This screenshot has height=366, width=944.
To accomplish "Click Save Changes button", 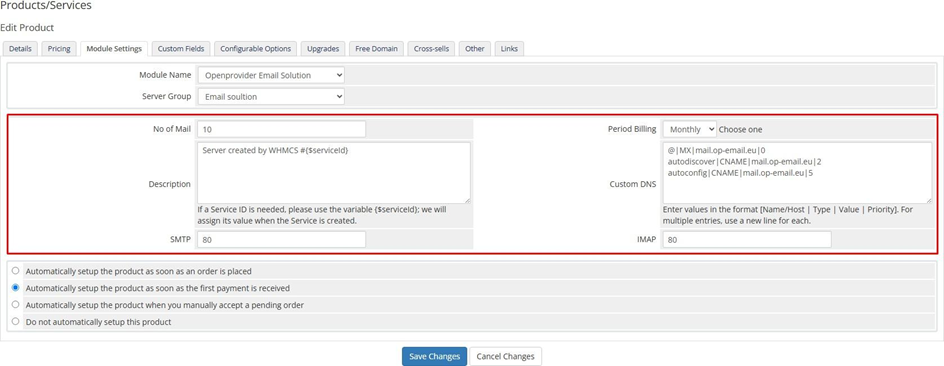I will pos(435,356).
